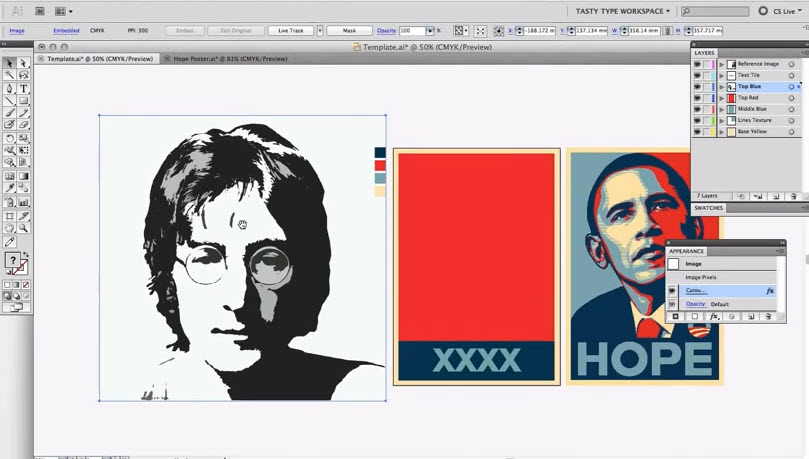Open the Layers panel tab
Viewport: 809px width, 459px height.
click(704, 53)
